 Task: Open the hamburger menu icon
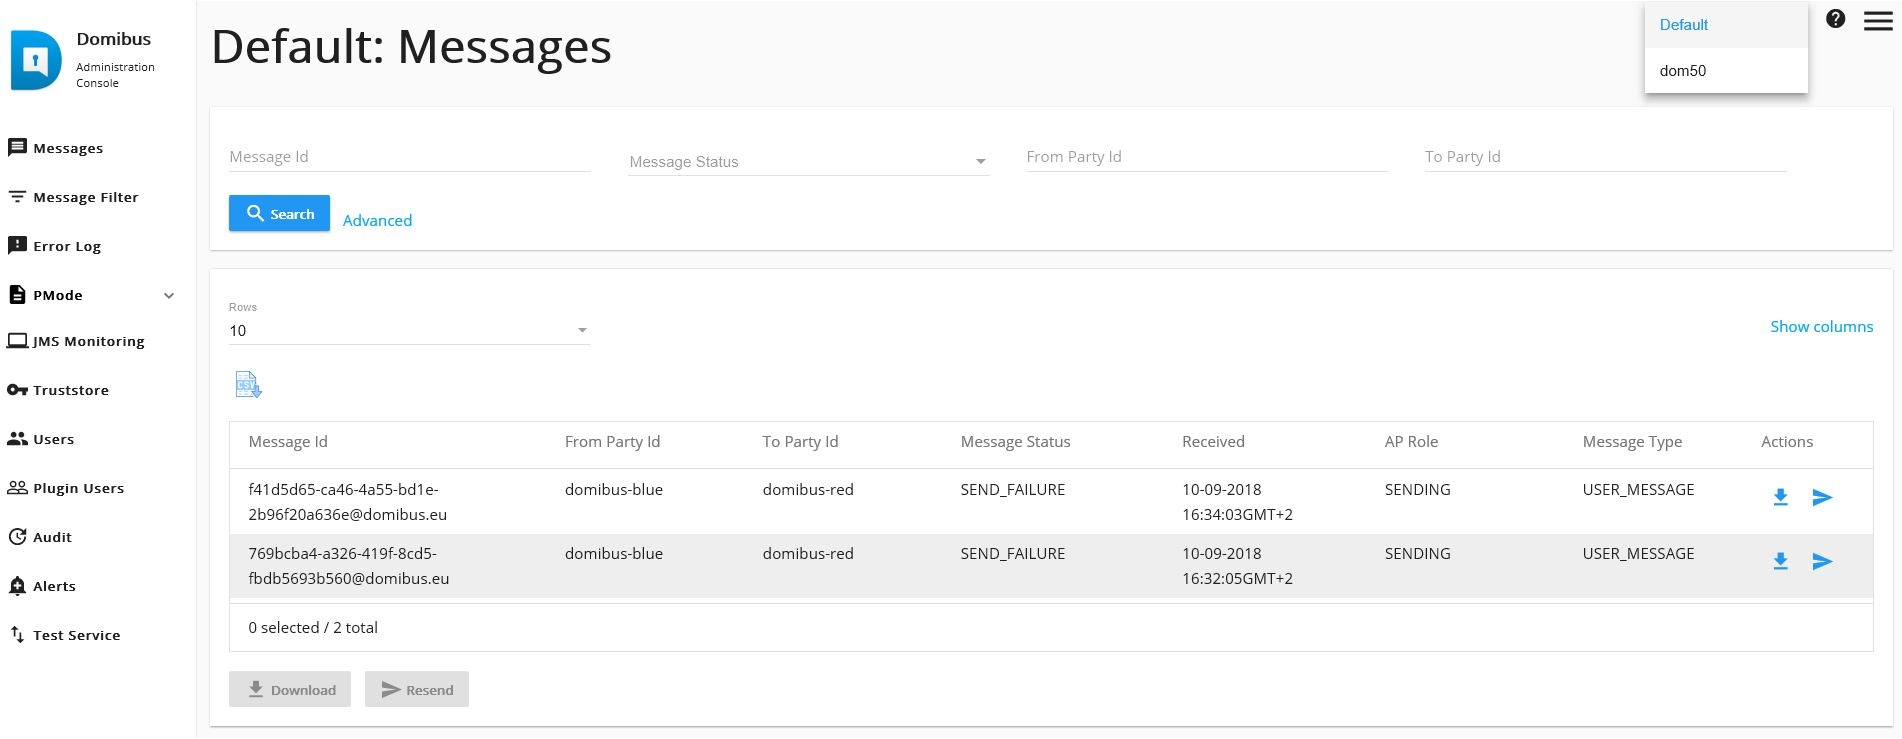1877,21
